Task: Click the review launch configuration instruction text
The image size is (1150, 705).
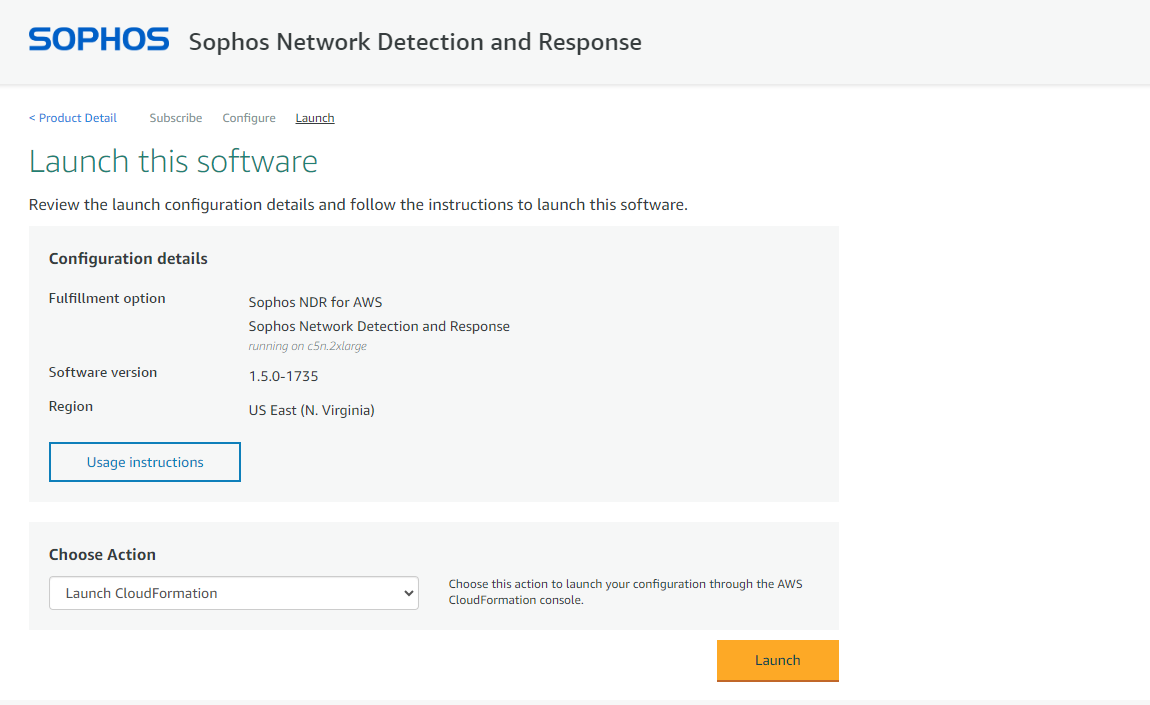Action: coord(358,205)
